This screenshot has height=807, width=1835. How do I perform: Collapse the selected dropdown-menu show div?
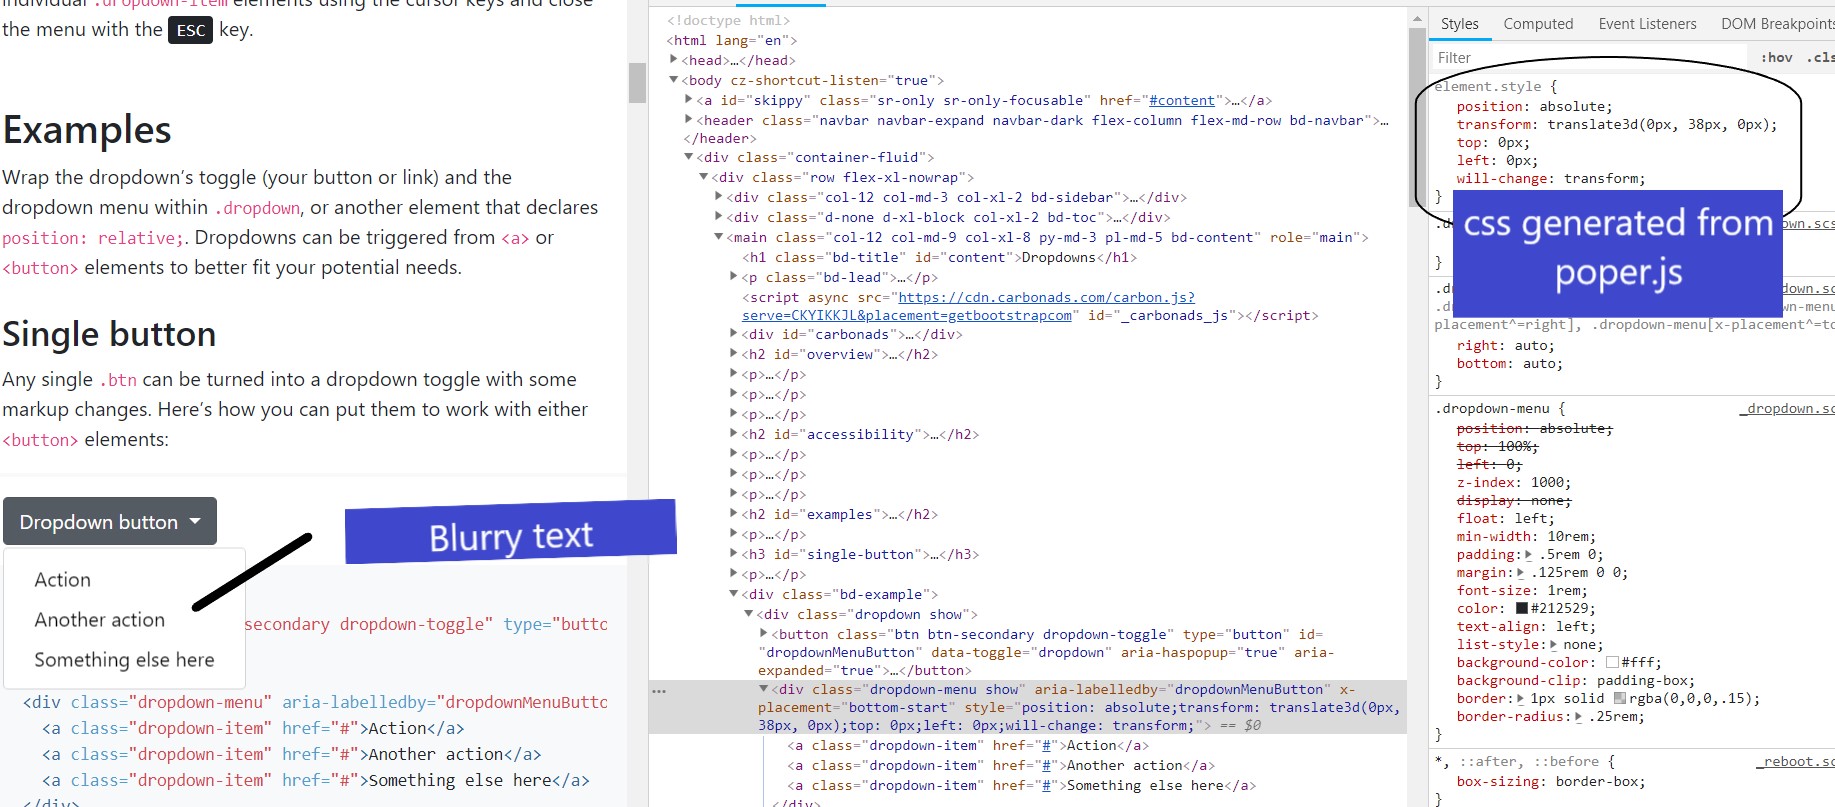coord(764,689)
